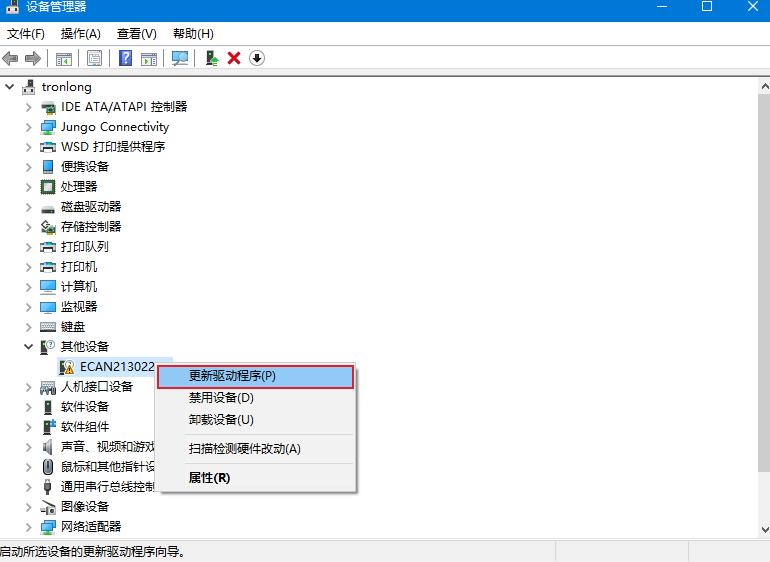
Task: Click the 图像设备 camera icon
Action: point(48,507)
